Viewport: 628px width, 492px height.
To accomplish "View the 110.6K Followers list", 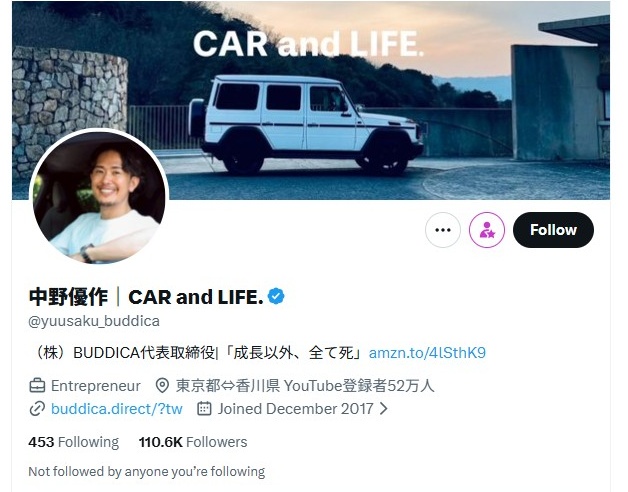I will 193,442.
